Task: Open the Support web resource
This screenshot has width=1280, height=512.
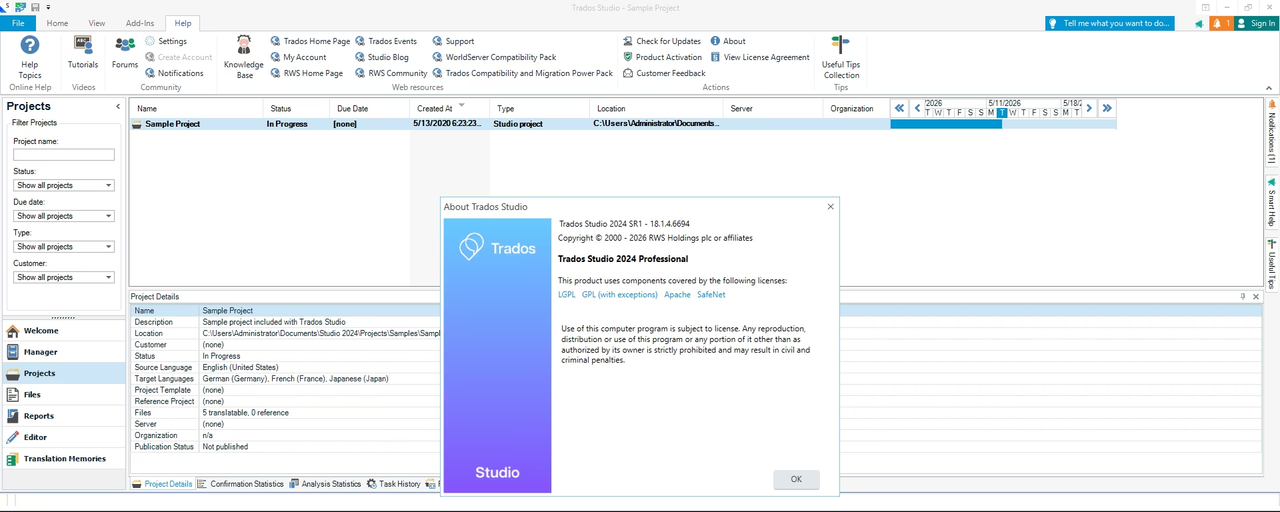Action: tap(453, 41)
